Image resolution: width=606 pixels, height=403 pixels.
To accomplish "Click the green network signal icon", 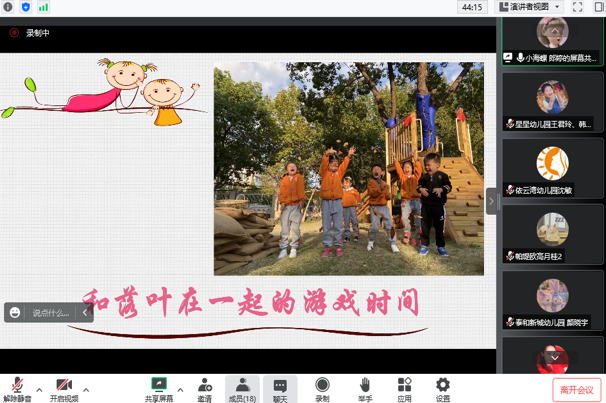I will [x=43, y=7].
